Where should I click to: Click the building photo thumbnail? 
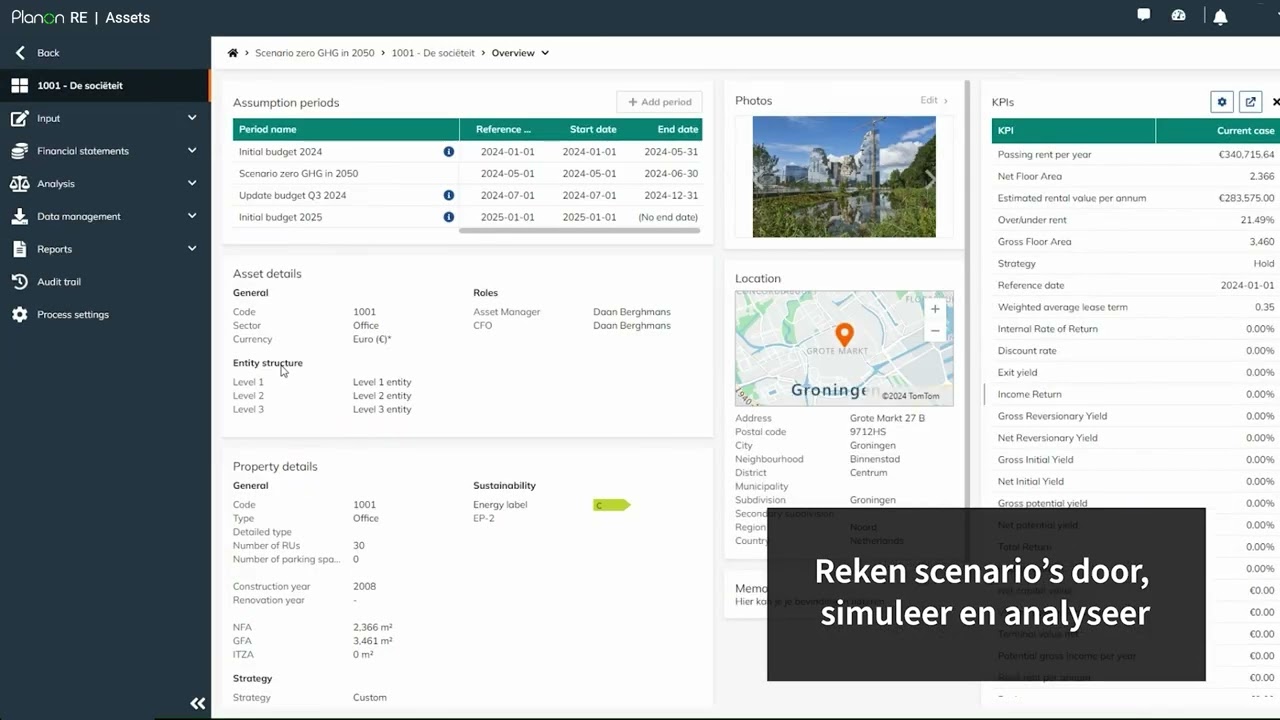click(x=844, y=177)
